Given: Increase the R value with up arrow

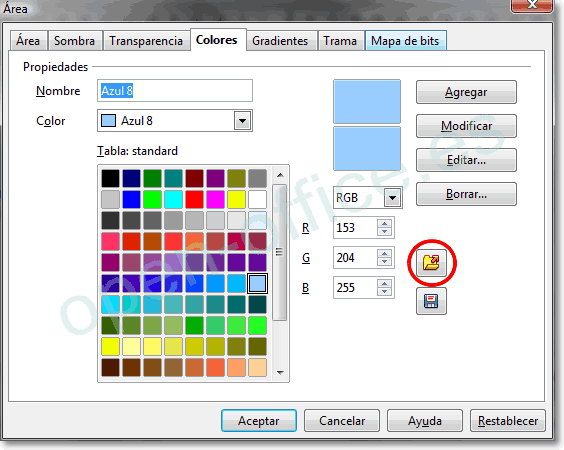Looking at the screenshot, I should coord(385,223).
